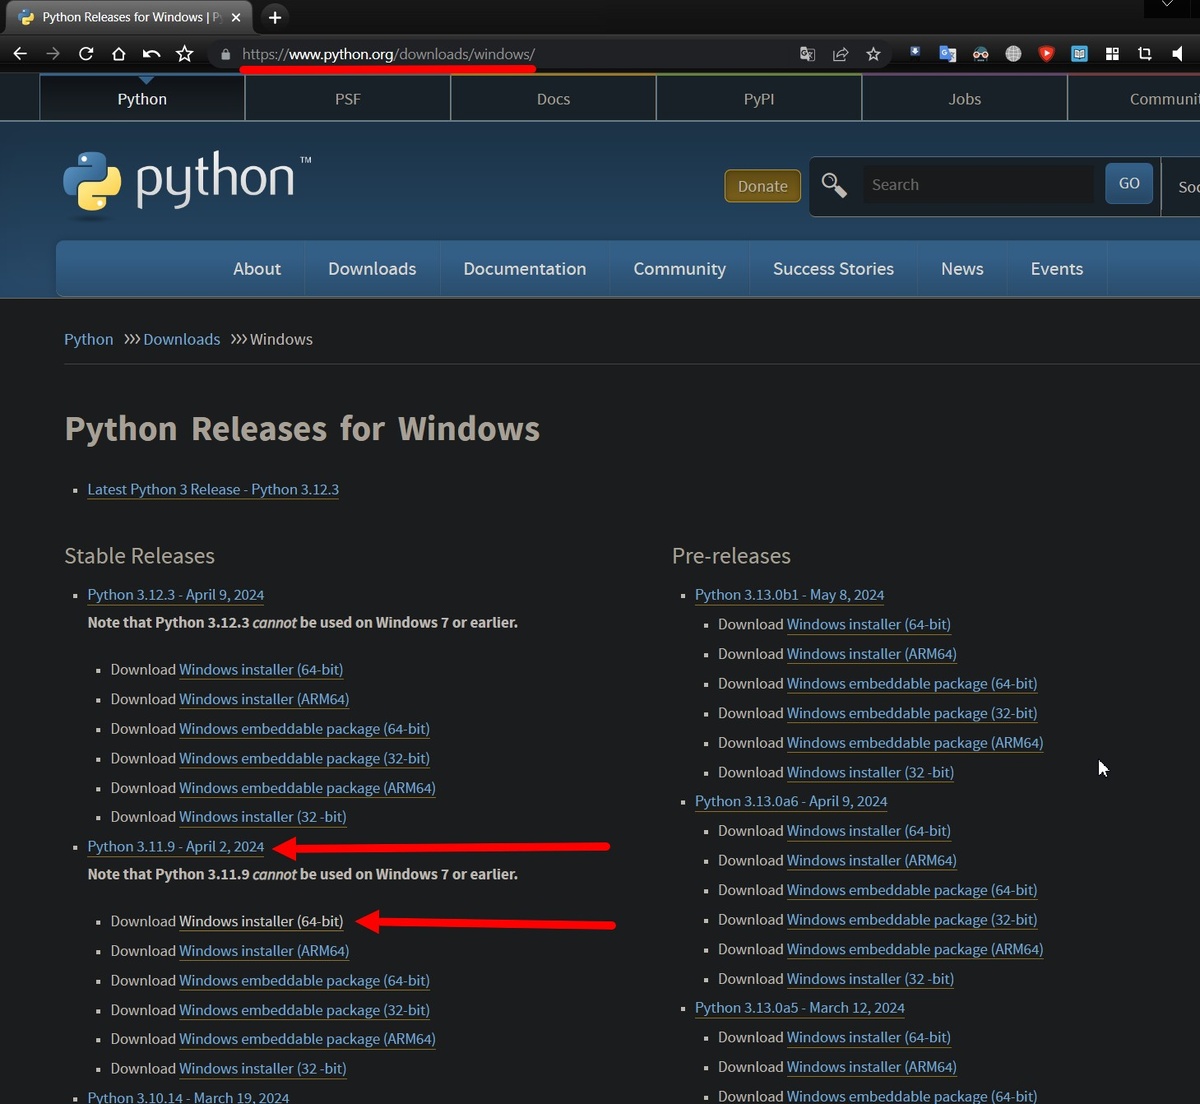Open the Documentation menu
Viewport: 1200px width, 1104px height.
[525, 269]
